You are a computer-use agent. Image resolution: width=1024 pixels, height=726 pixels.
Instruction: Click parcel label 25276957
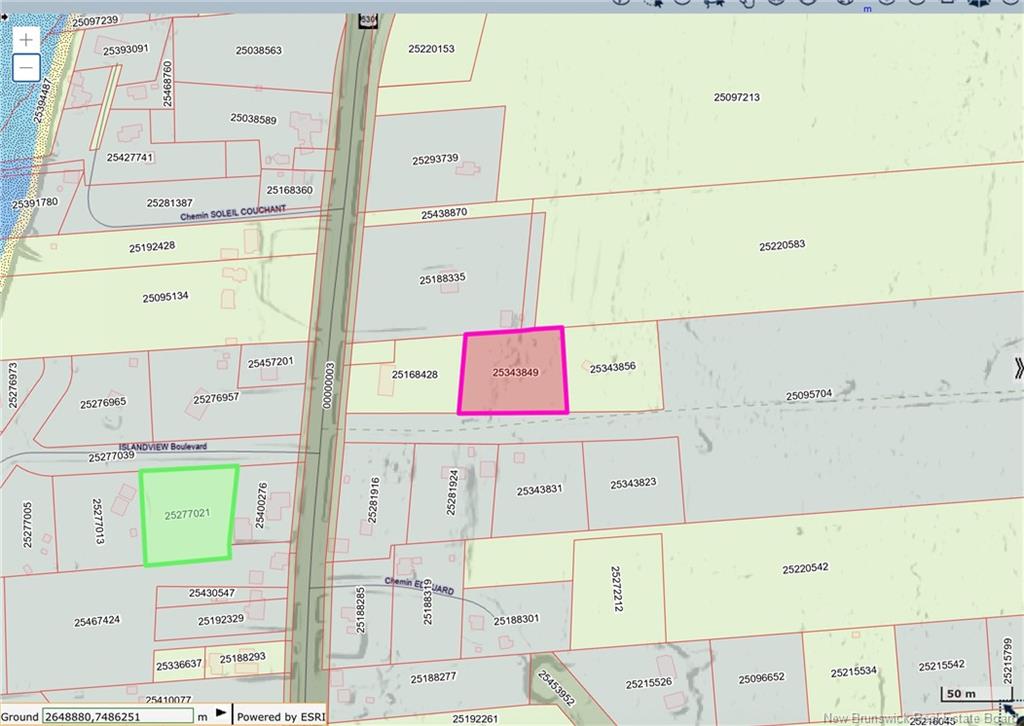216,398
